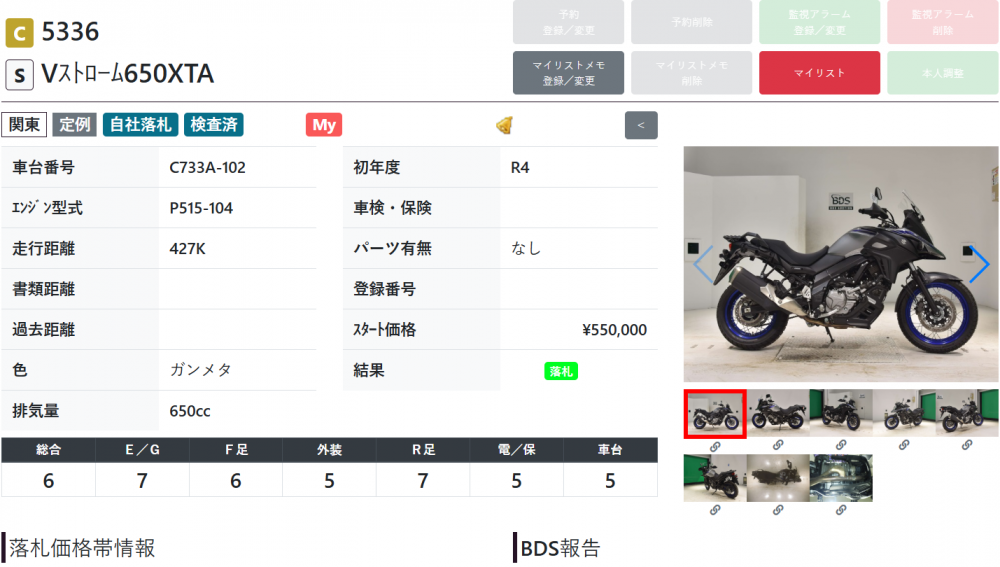1000x567 pixels.
Task: Click the red マイリスト button
Action: [x=819, y=73]
